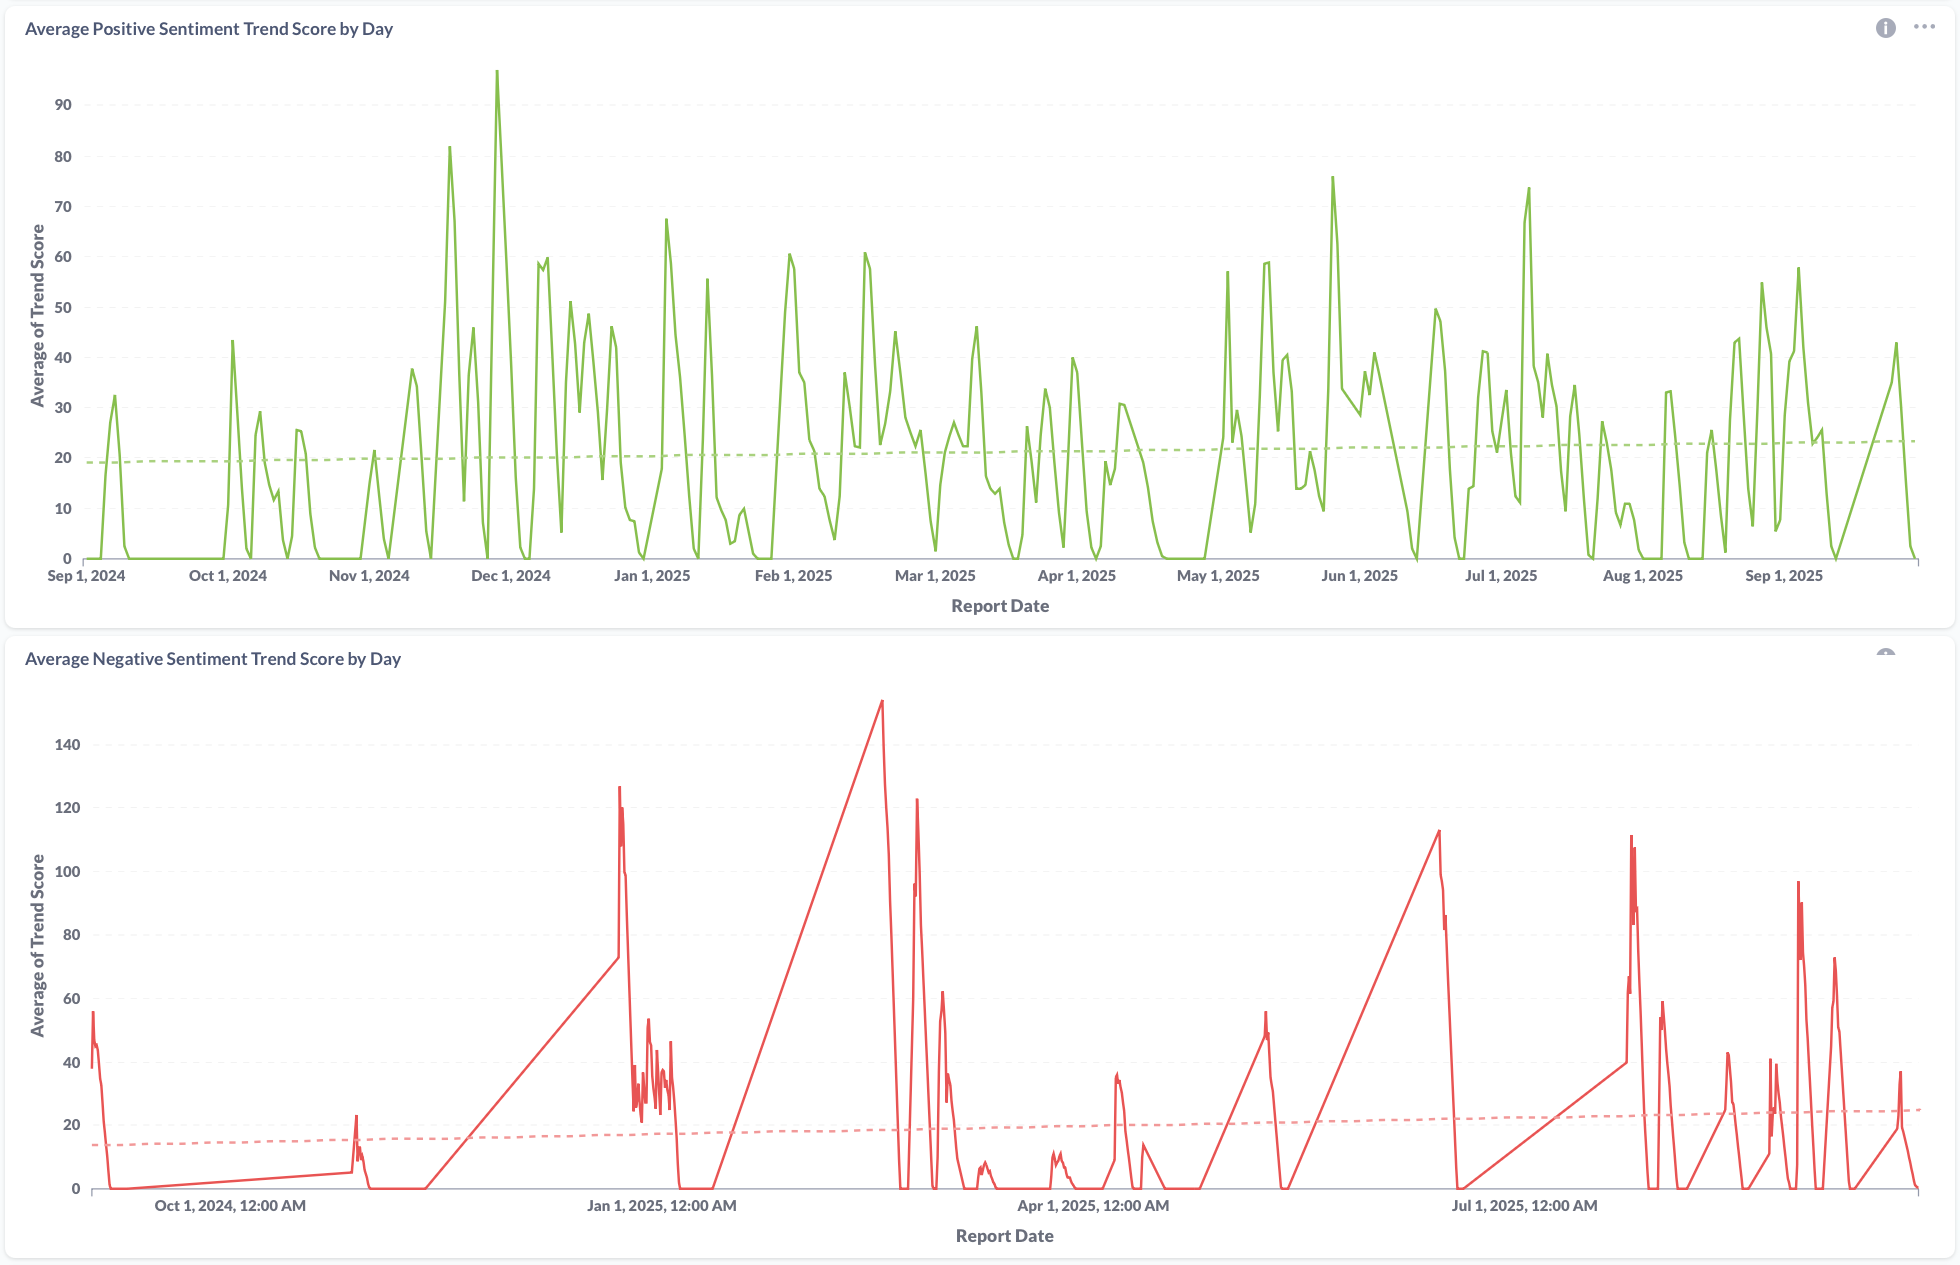Click the highest red peak in negative chart

point(882,702)
